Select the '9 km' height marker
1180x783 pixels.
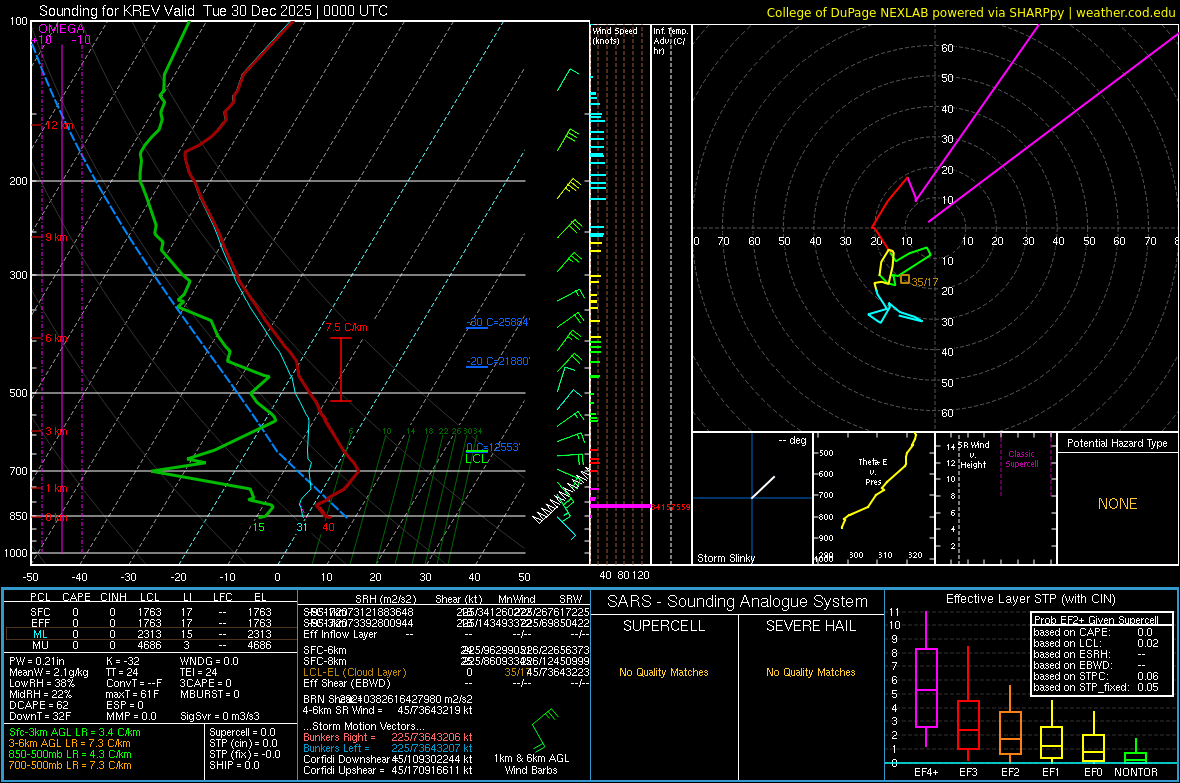(x=56, y=237)
